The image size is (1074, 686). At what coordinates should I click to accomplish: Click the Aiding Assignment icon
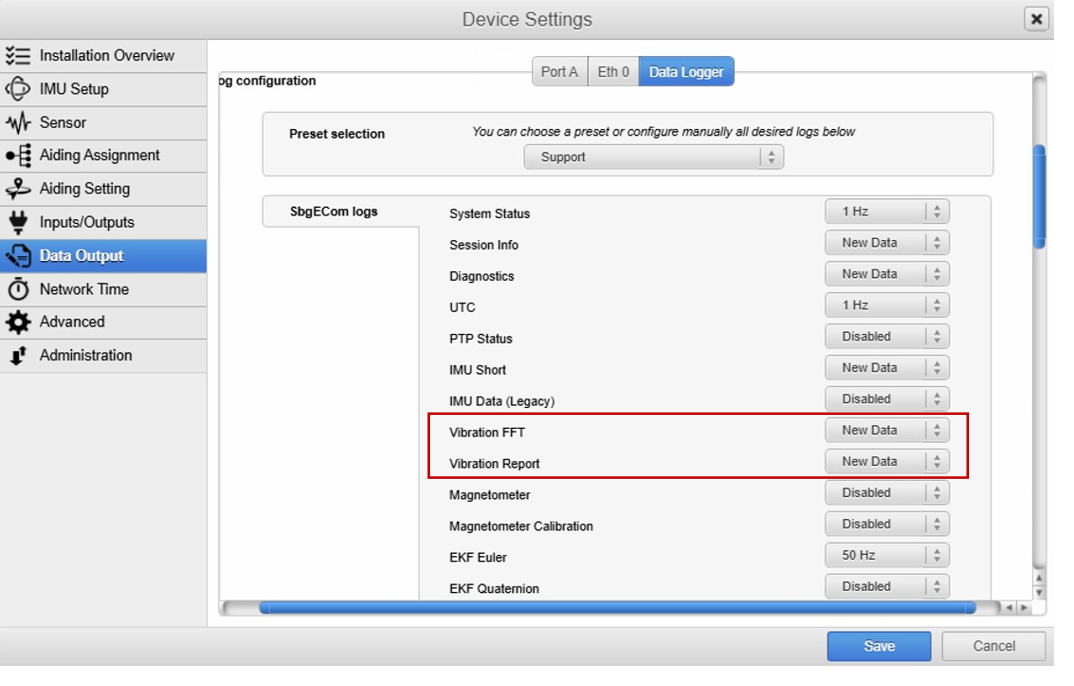18,156
